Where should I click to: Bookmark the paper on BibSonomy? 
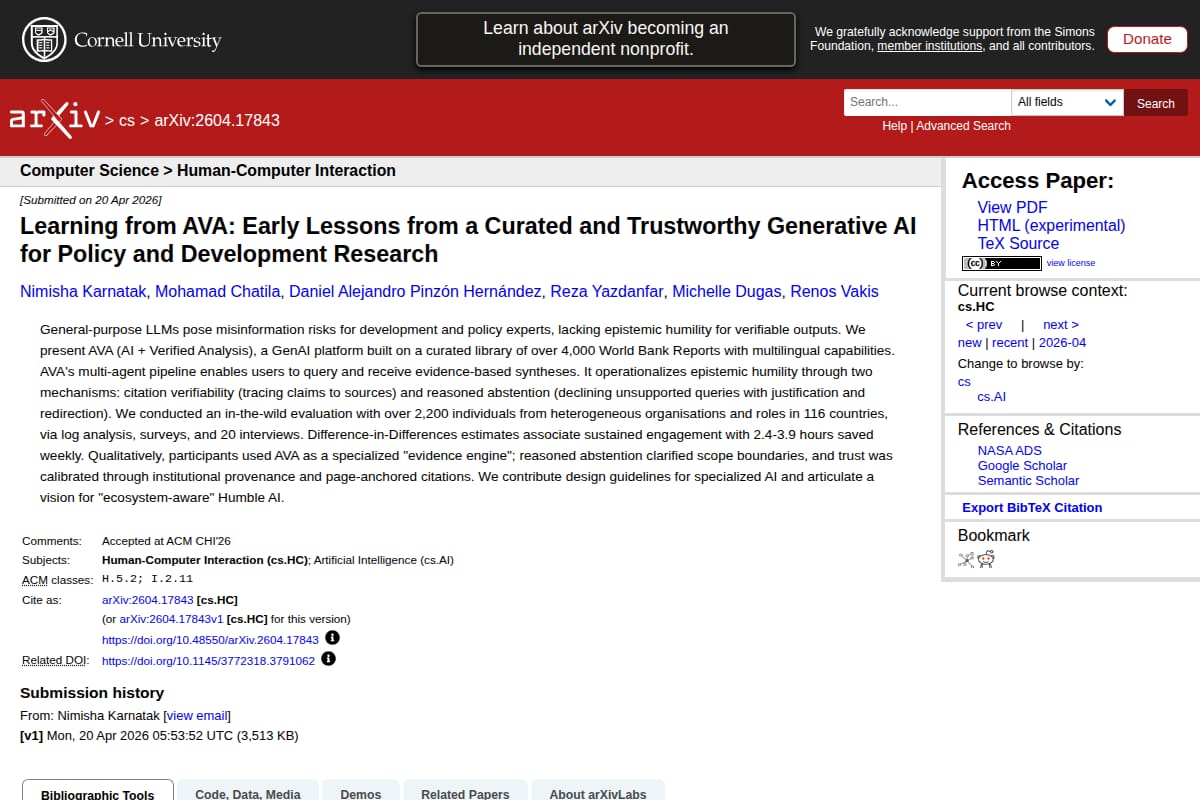point(966,560)
